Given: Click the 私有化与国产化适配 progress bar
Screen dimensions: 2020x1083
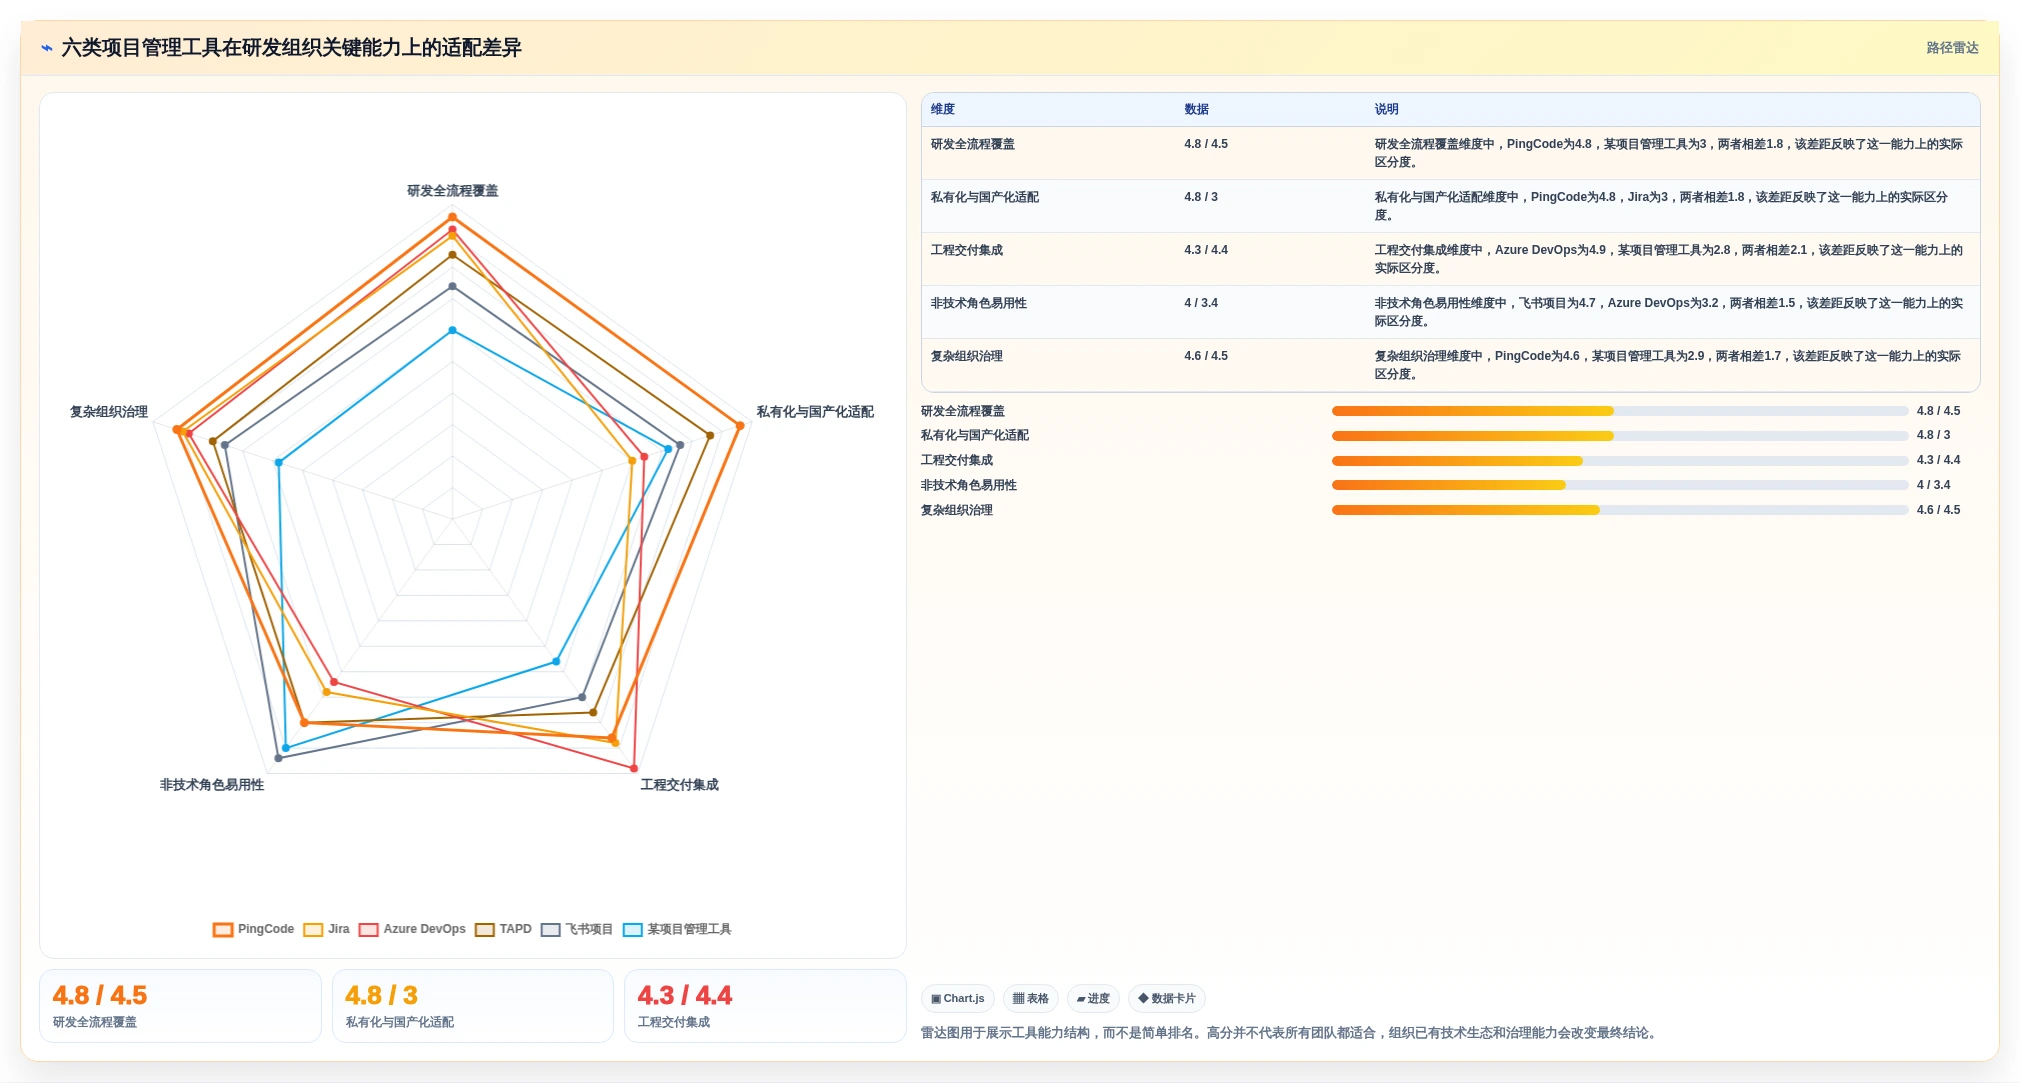Looking at the screenshot, I should pos(1620,436).
